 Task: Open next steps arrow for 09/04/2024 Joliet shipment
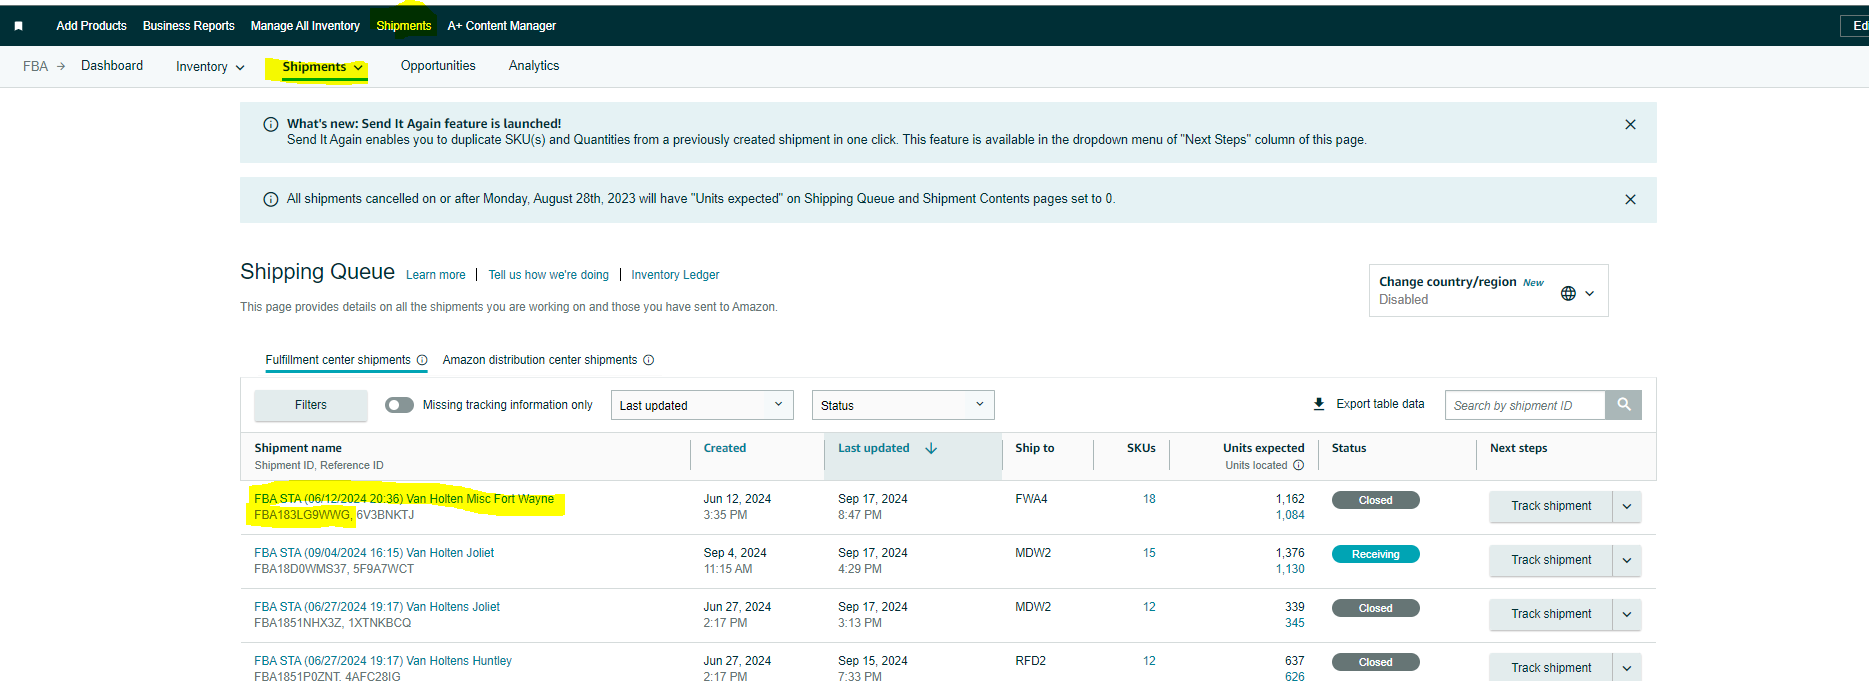tap(1627, 561)
